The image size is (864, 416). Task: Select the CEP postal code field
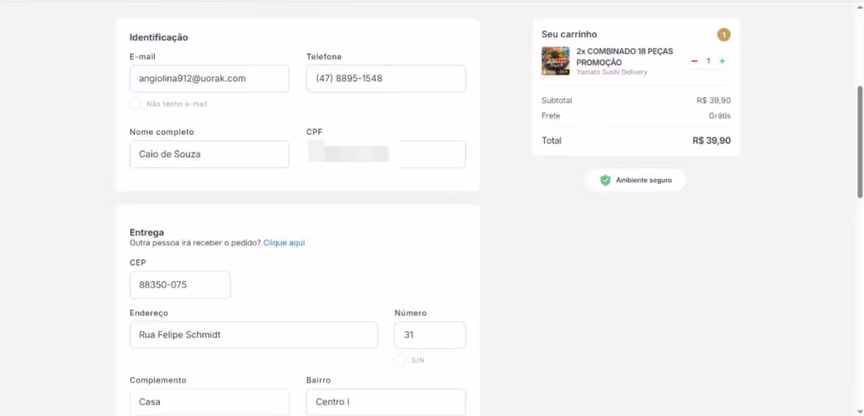[179, 285]
